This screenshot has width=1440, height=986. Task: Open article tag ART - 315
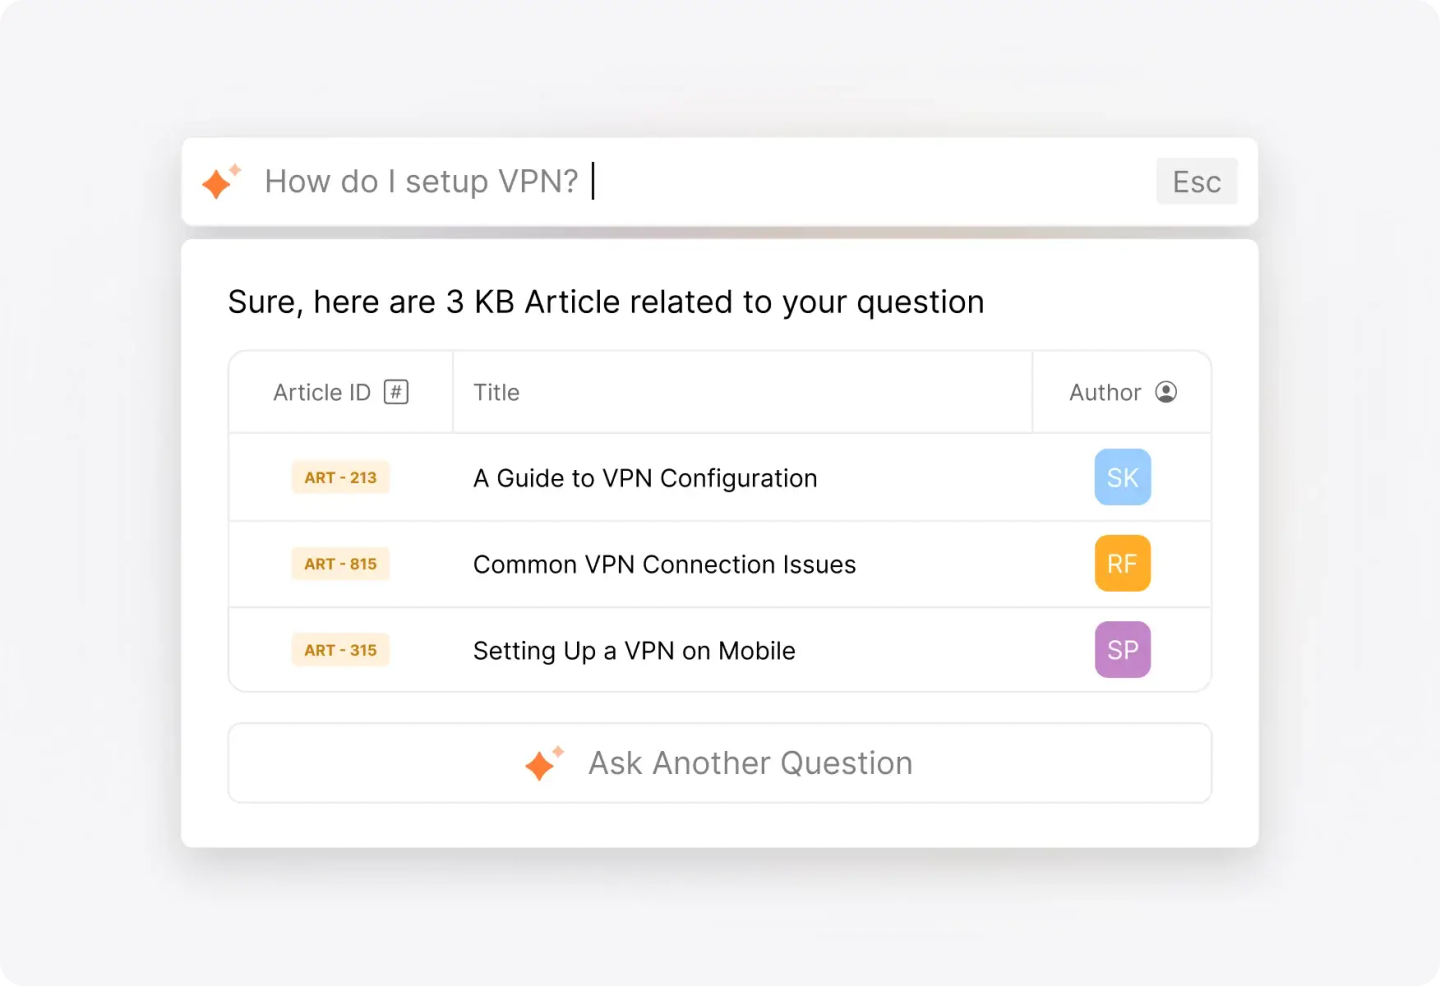point(340,650)
